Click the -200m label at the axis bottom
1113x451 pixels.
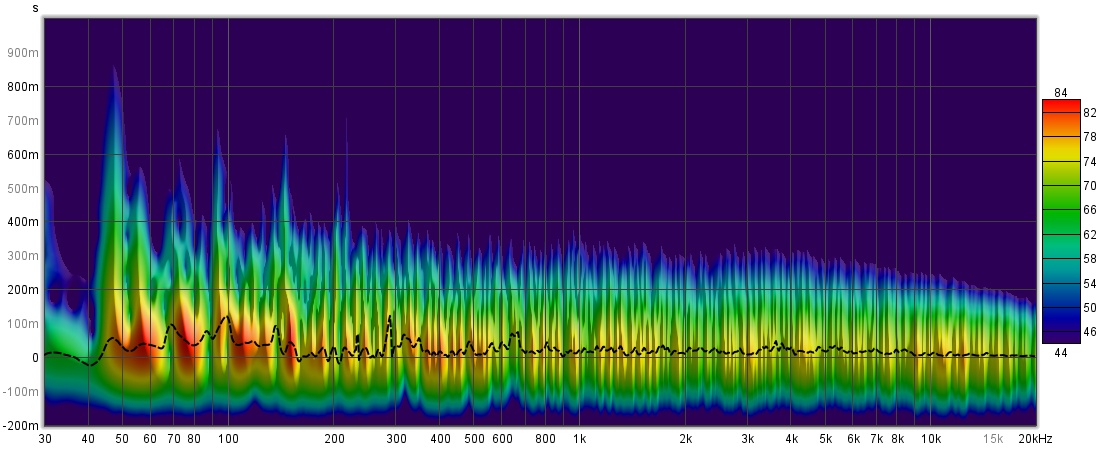[20, 425]
